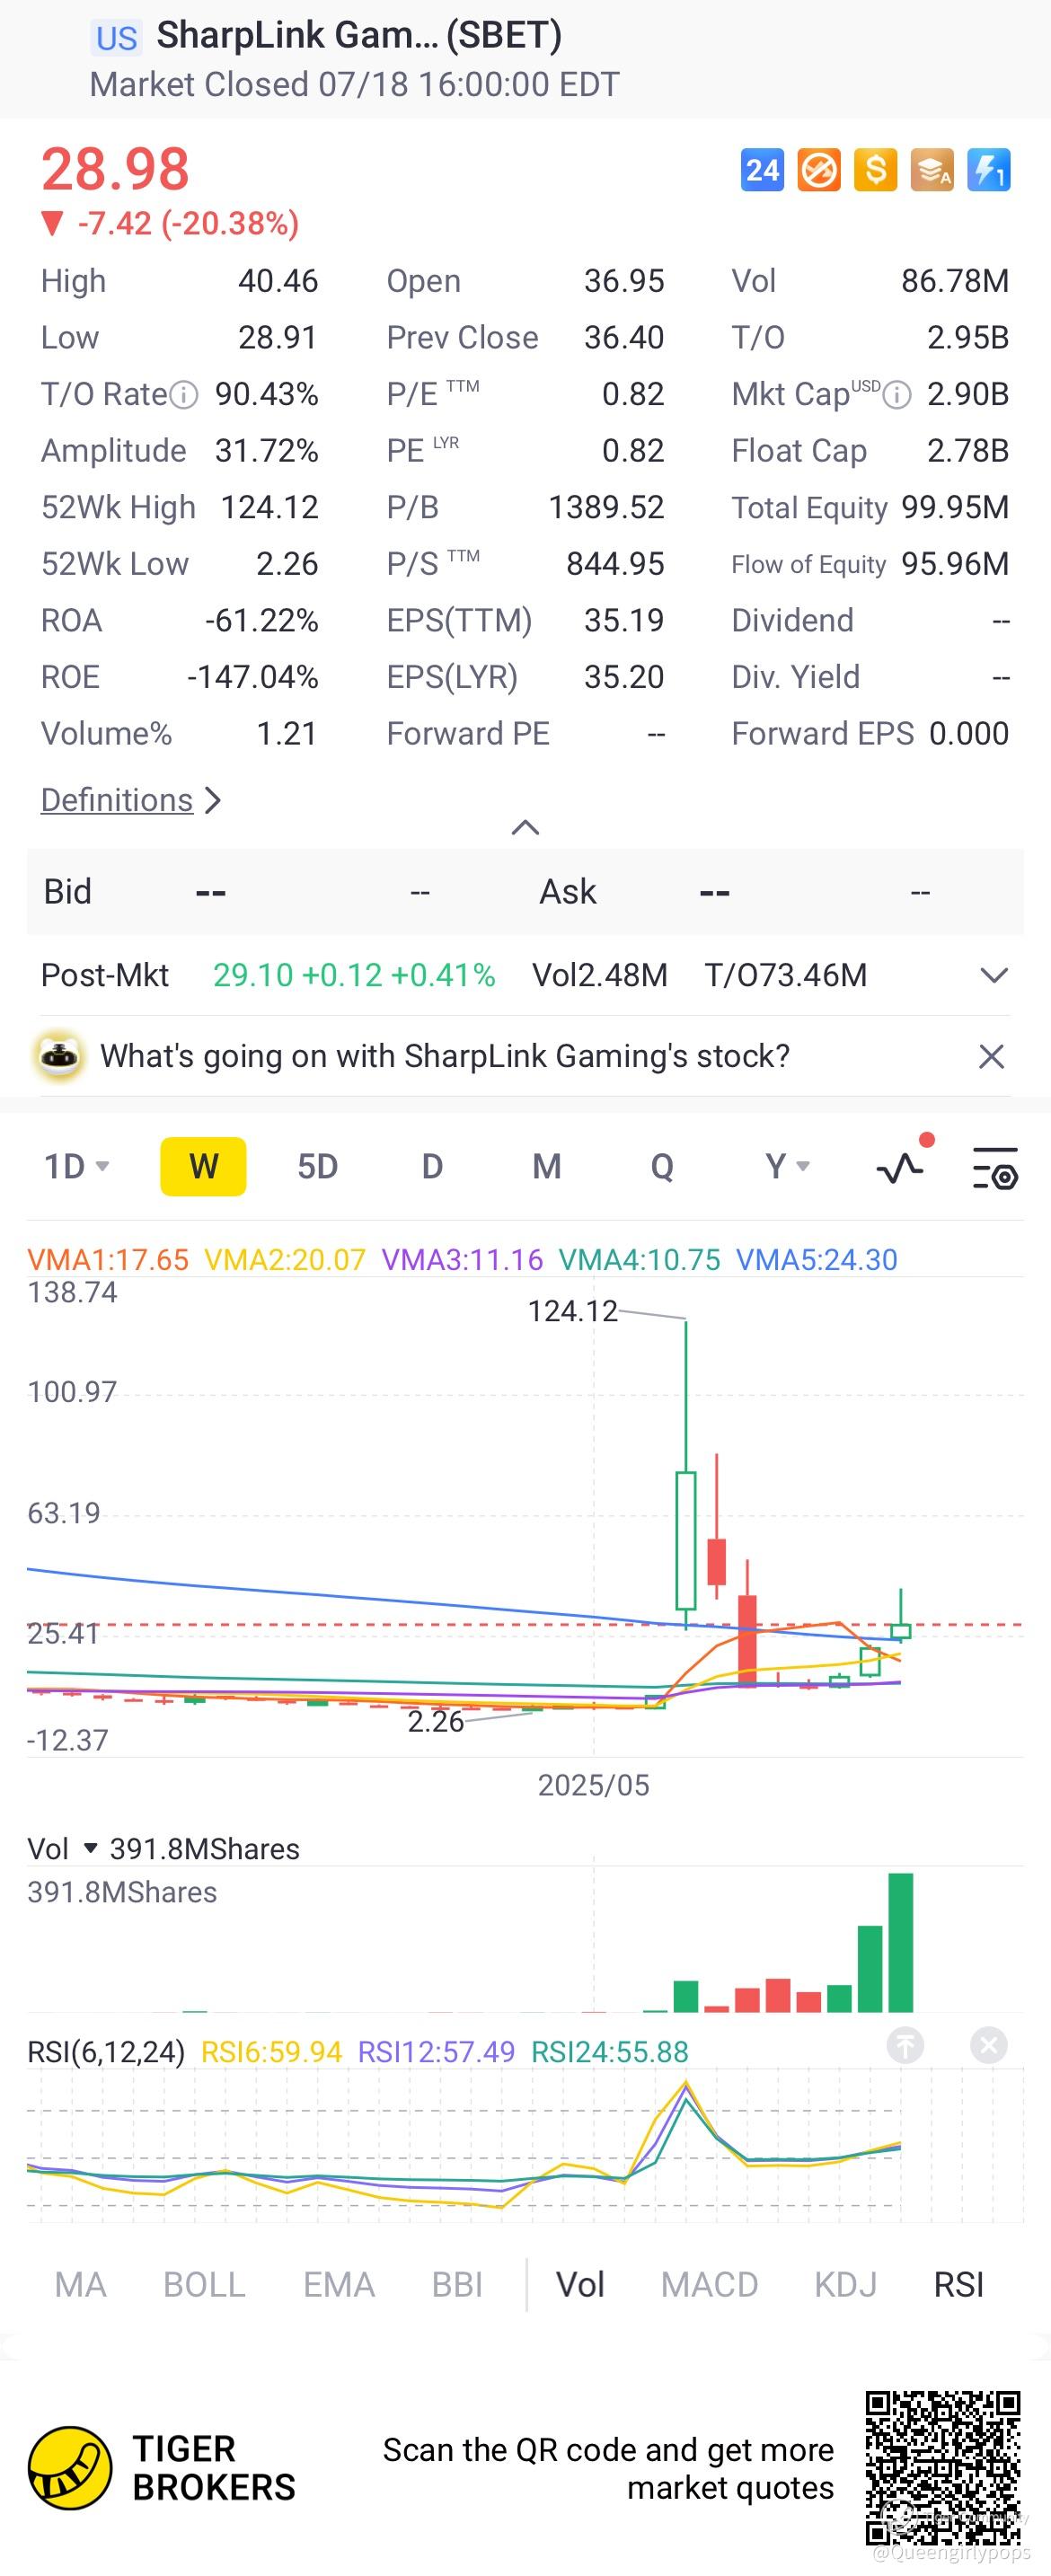Toggle the KDJ sub-indicator
1051x2576 pixels.
coord(845,2285)
